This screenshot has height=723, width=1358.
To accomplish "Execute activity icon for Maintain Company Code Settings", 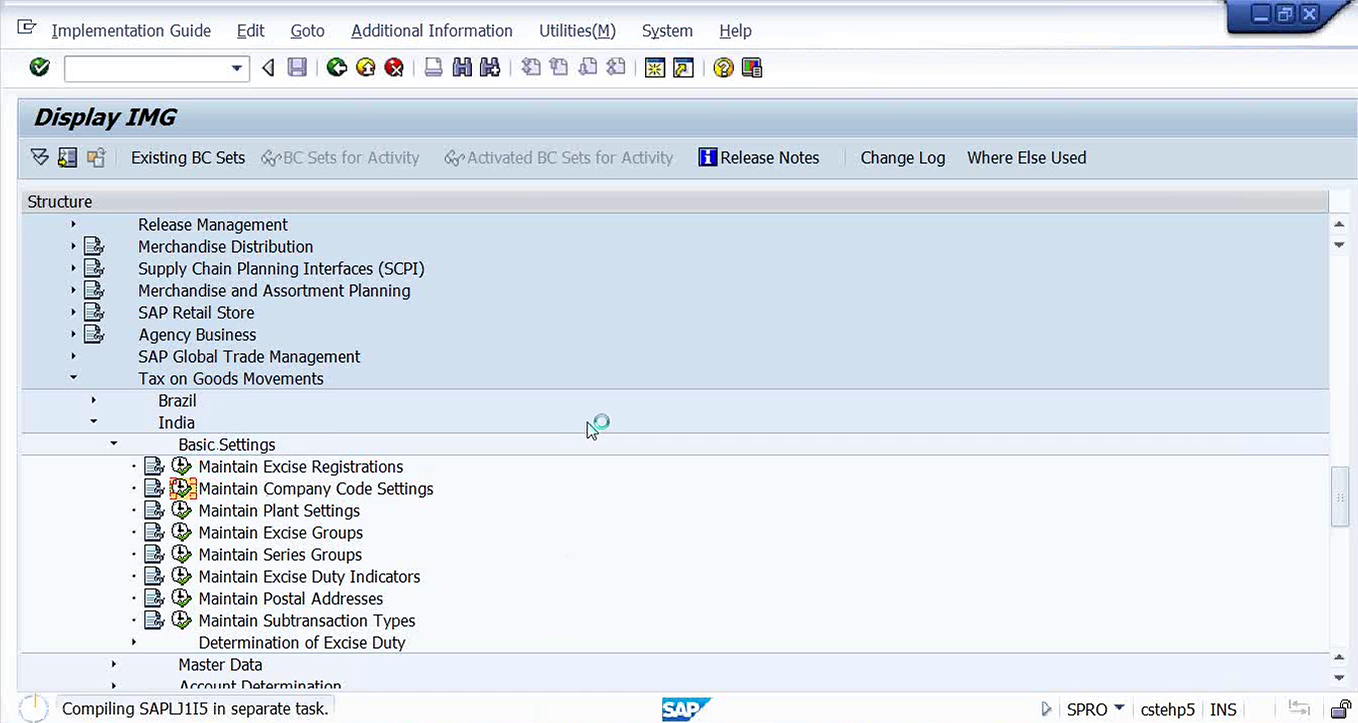I will (x=182, y=488).
